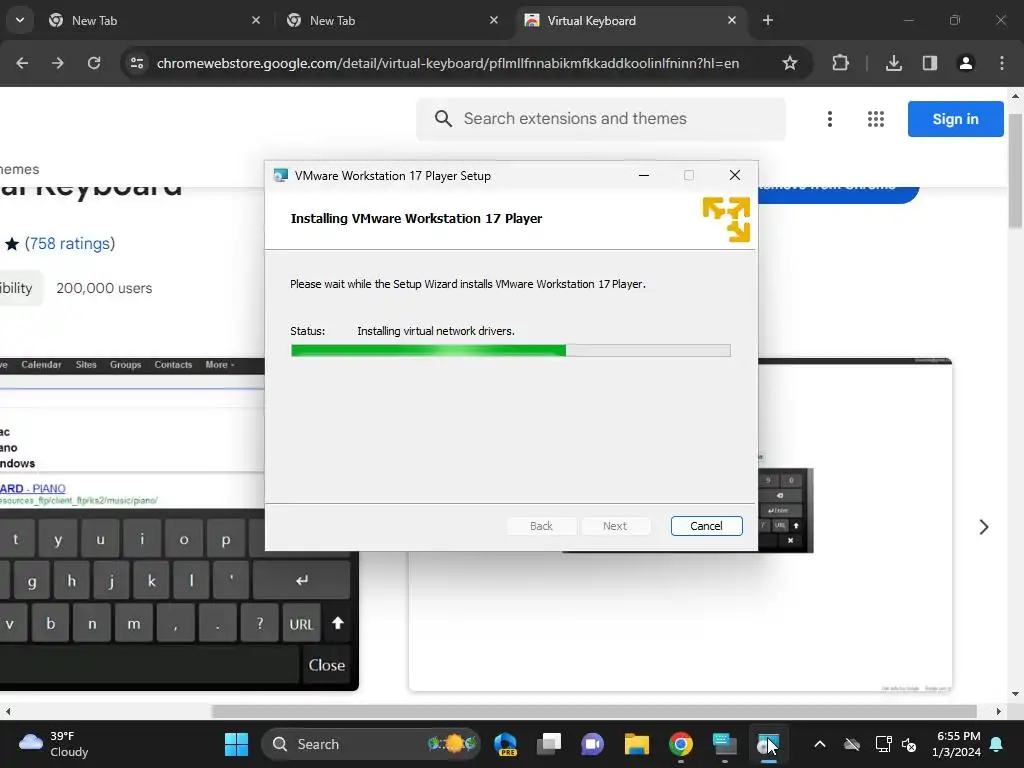
Task: Open Chrome three-dot menu
Action: pos(1002,63)
